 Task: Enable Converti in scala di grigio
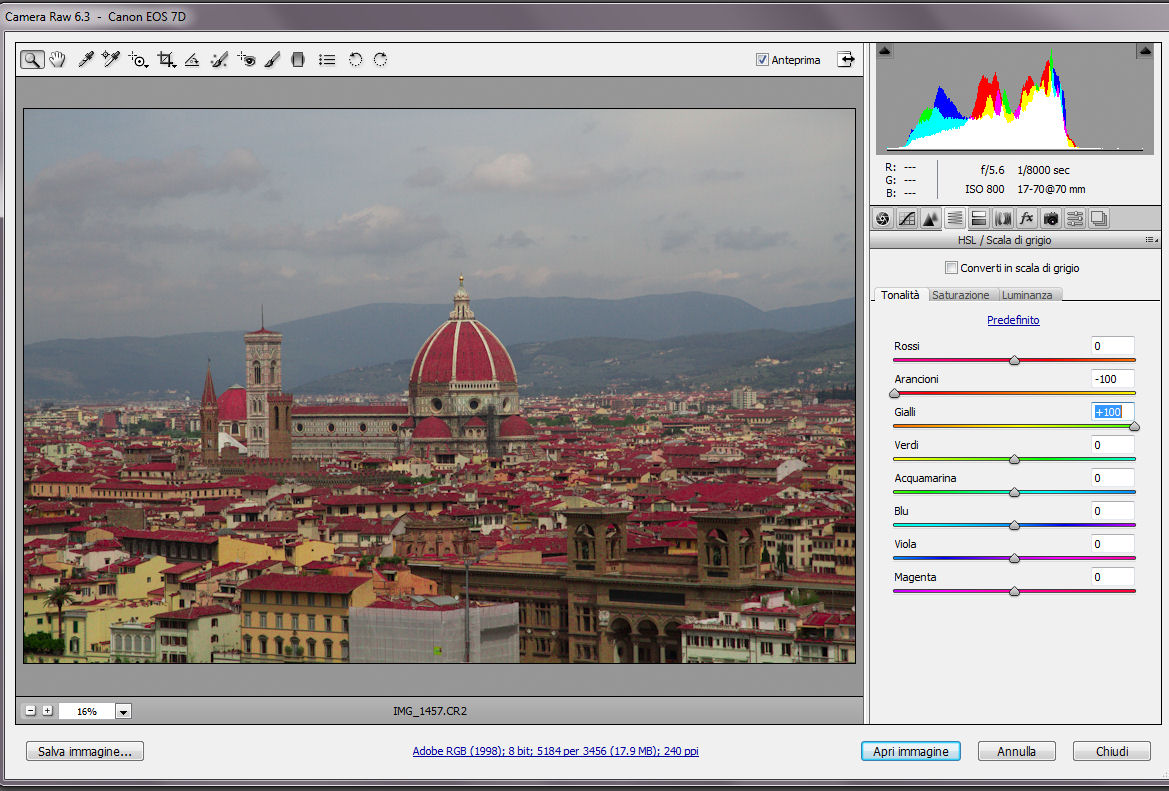(x=951, y=268)
